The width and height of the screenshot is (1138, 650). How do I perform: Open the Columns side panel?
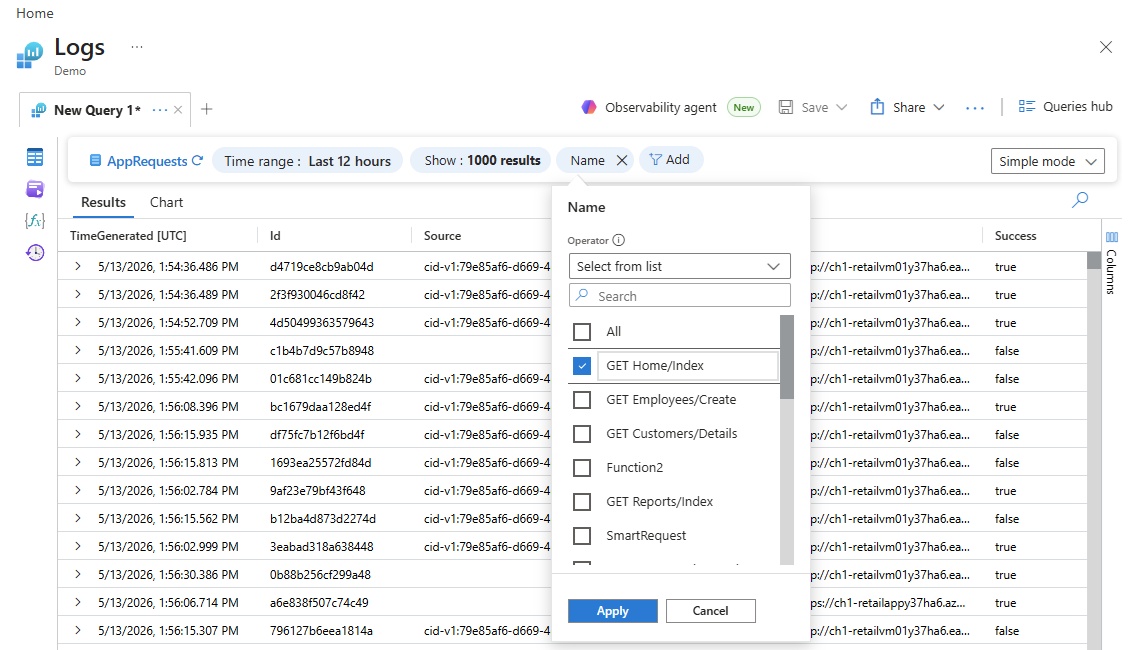1111,263
